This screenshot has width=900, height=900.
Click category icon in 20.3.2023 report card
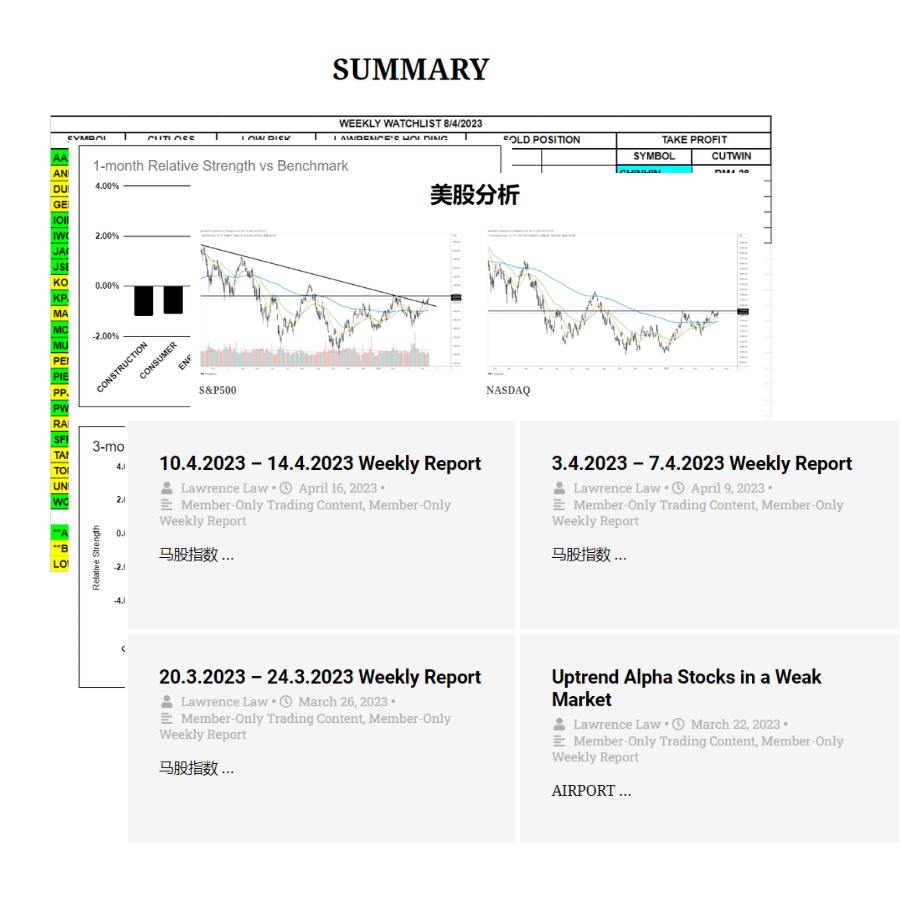coord(167,718)
